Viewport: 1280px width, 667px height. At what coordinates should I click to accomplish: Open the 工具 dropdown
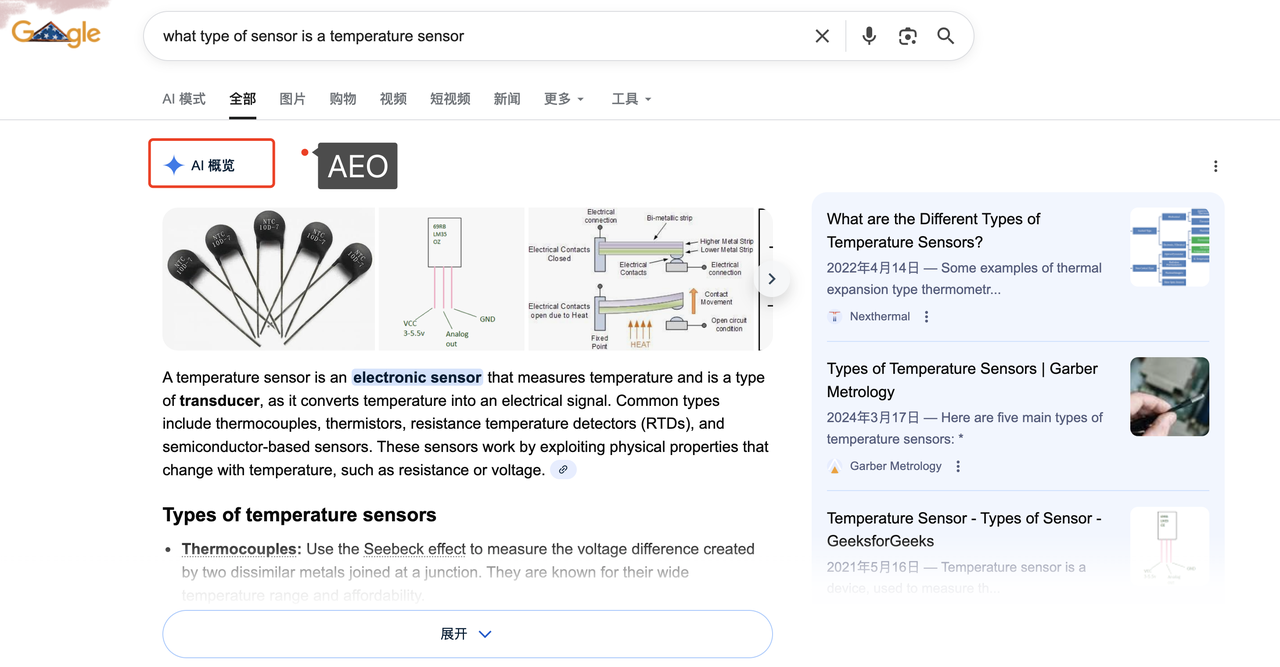631,99
